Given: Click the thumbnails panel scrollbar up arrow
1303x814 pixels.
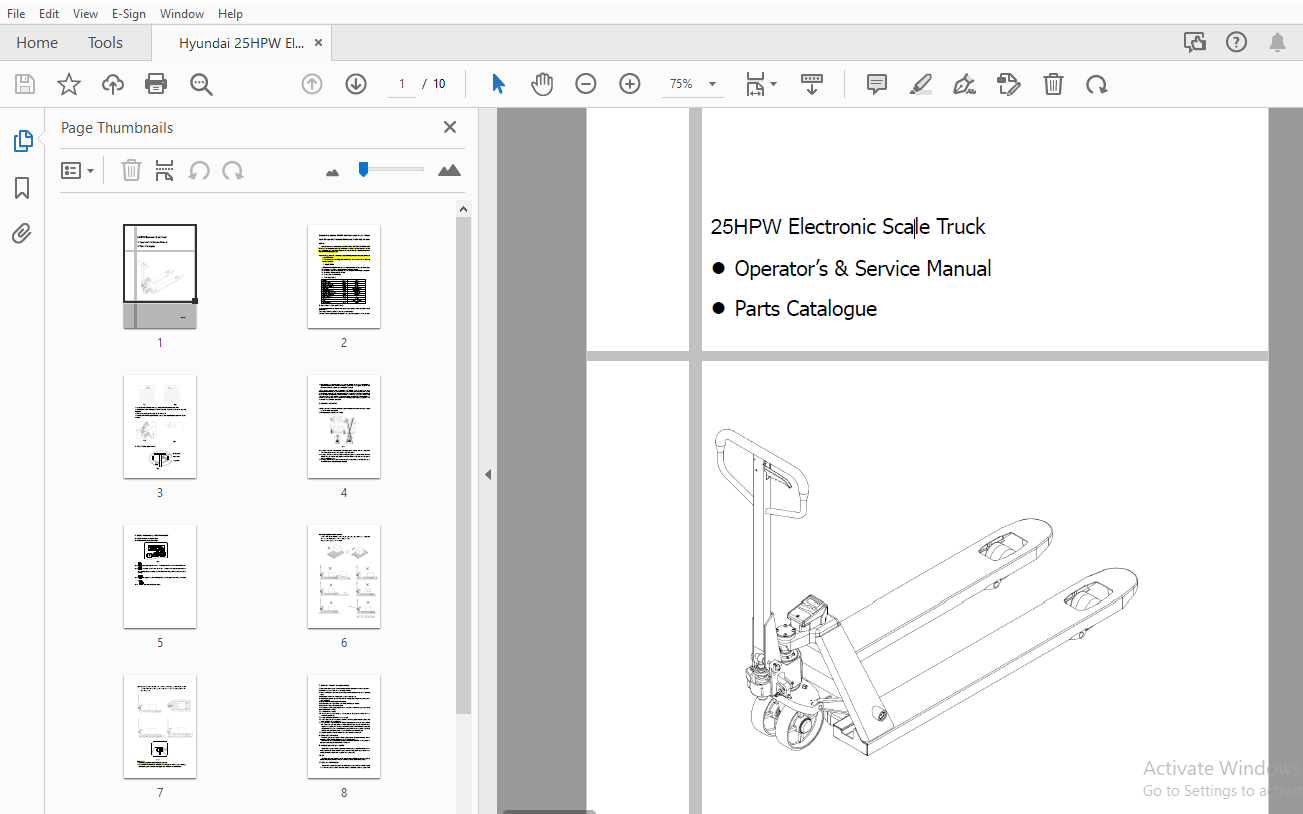Looking at the screenshot, I should 463,208.
